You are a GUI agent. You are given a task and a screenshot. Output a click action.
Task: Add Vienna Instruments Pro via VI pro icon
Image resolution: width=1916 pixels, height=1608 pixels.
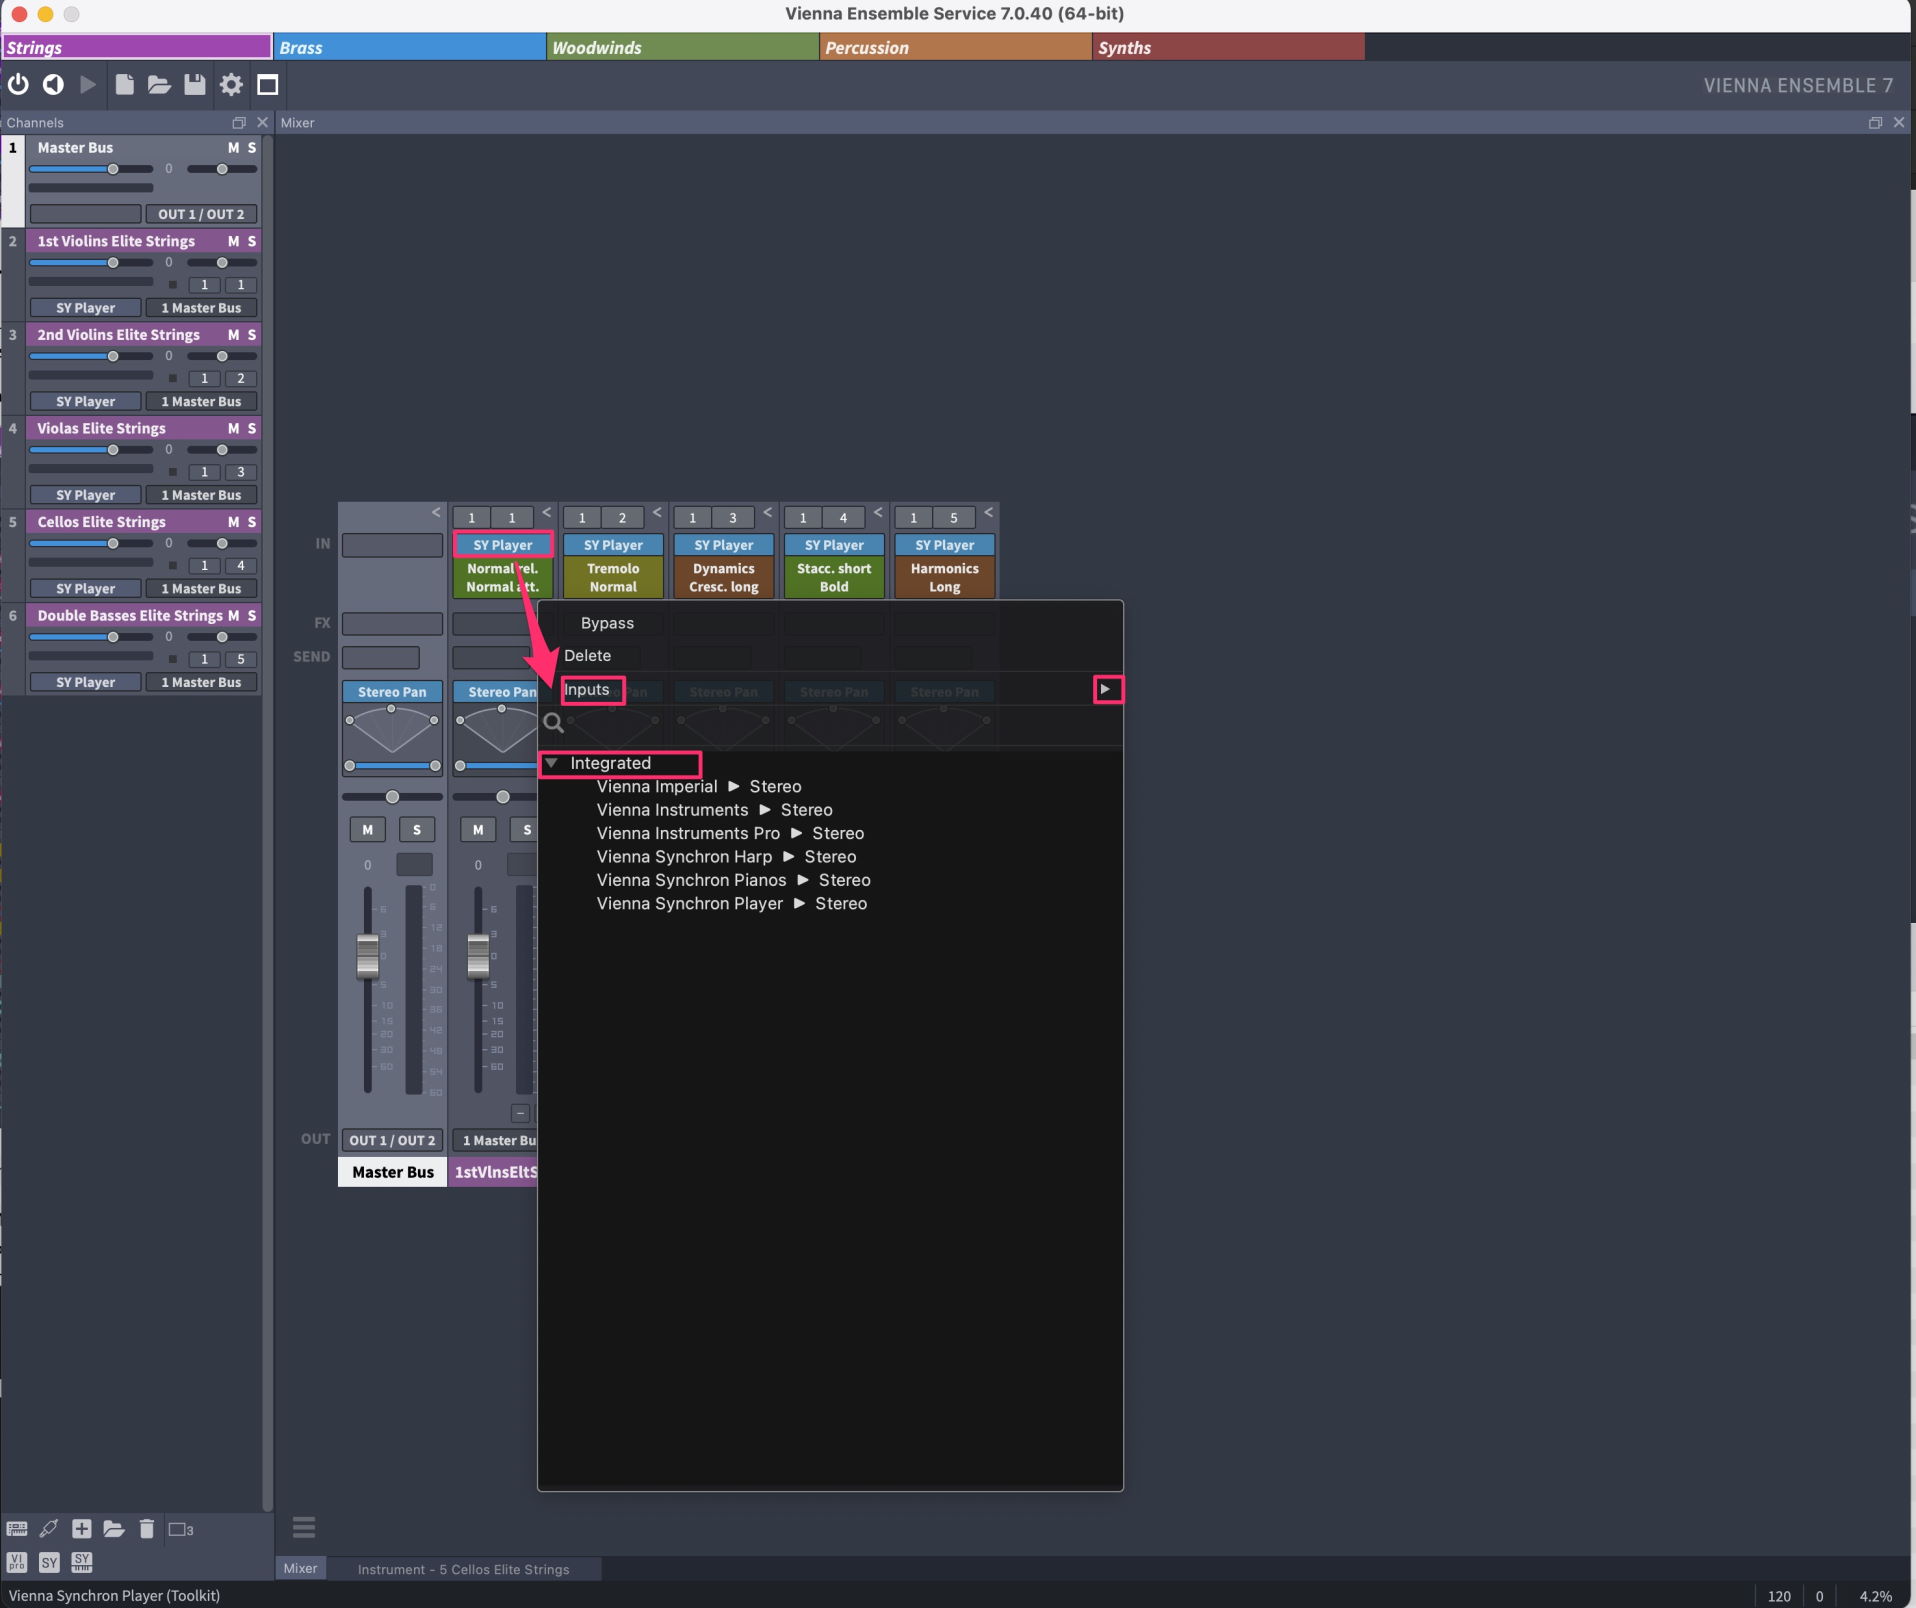coord(17,1562)
